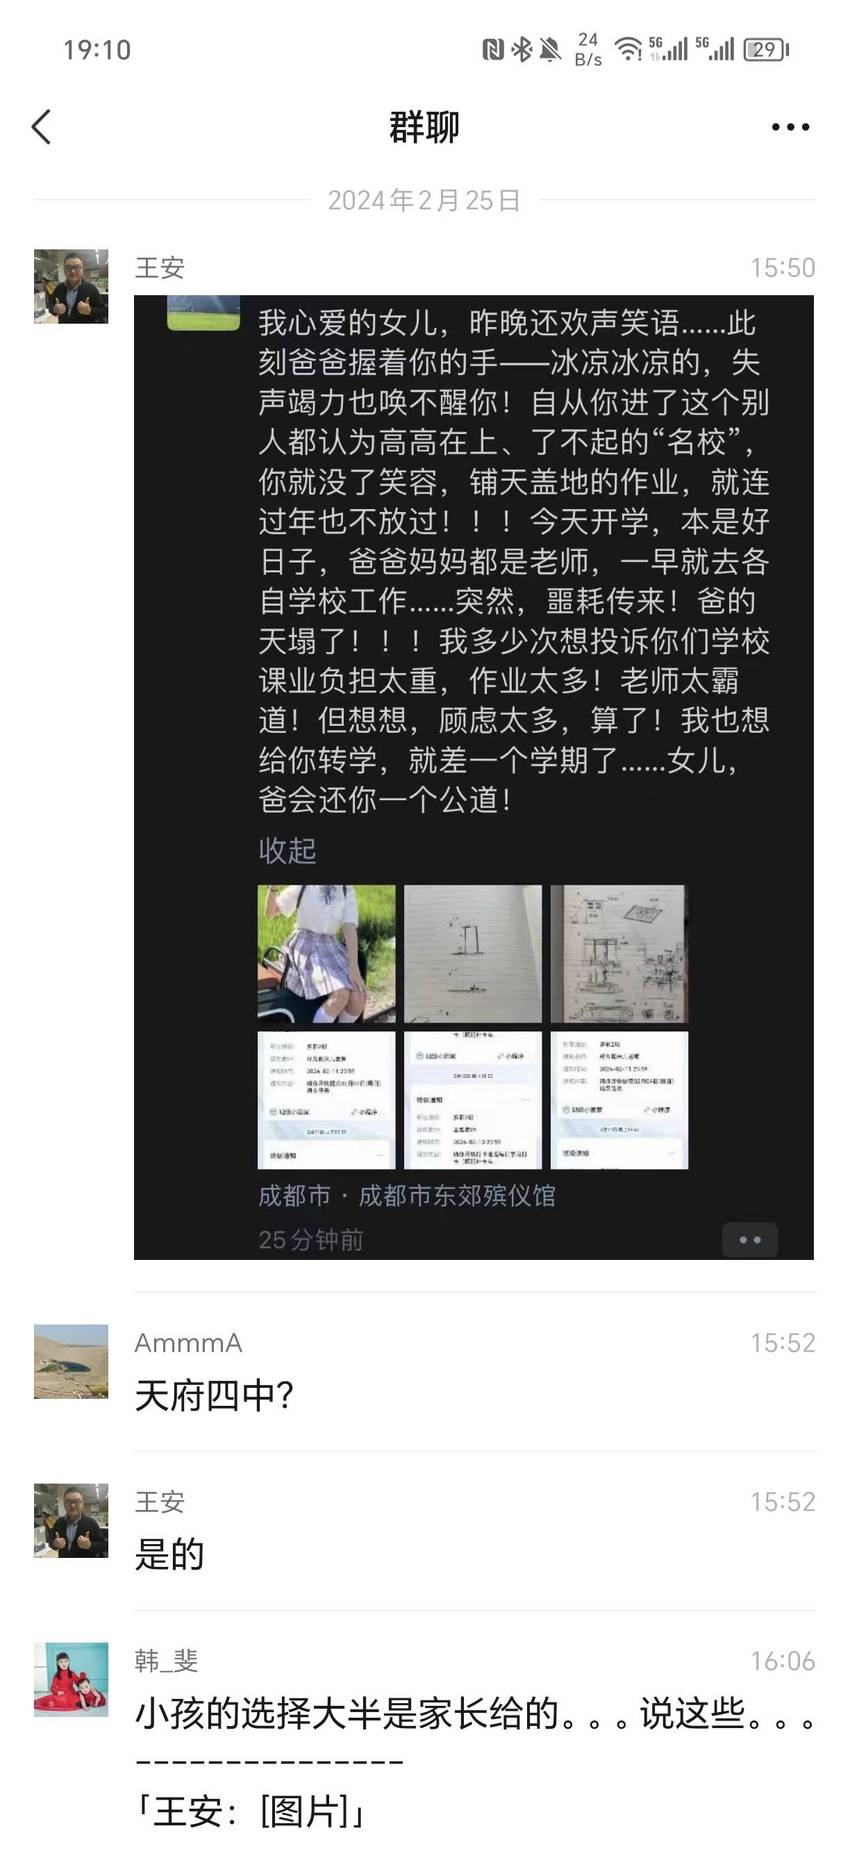This screenshot has width=850, height=1867.
Task: Open AmmmA's landscape avatar
Action: pos(71,1361)
